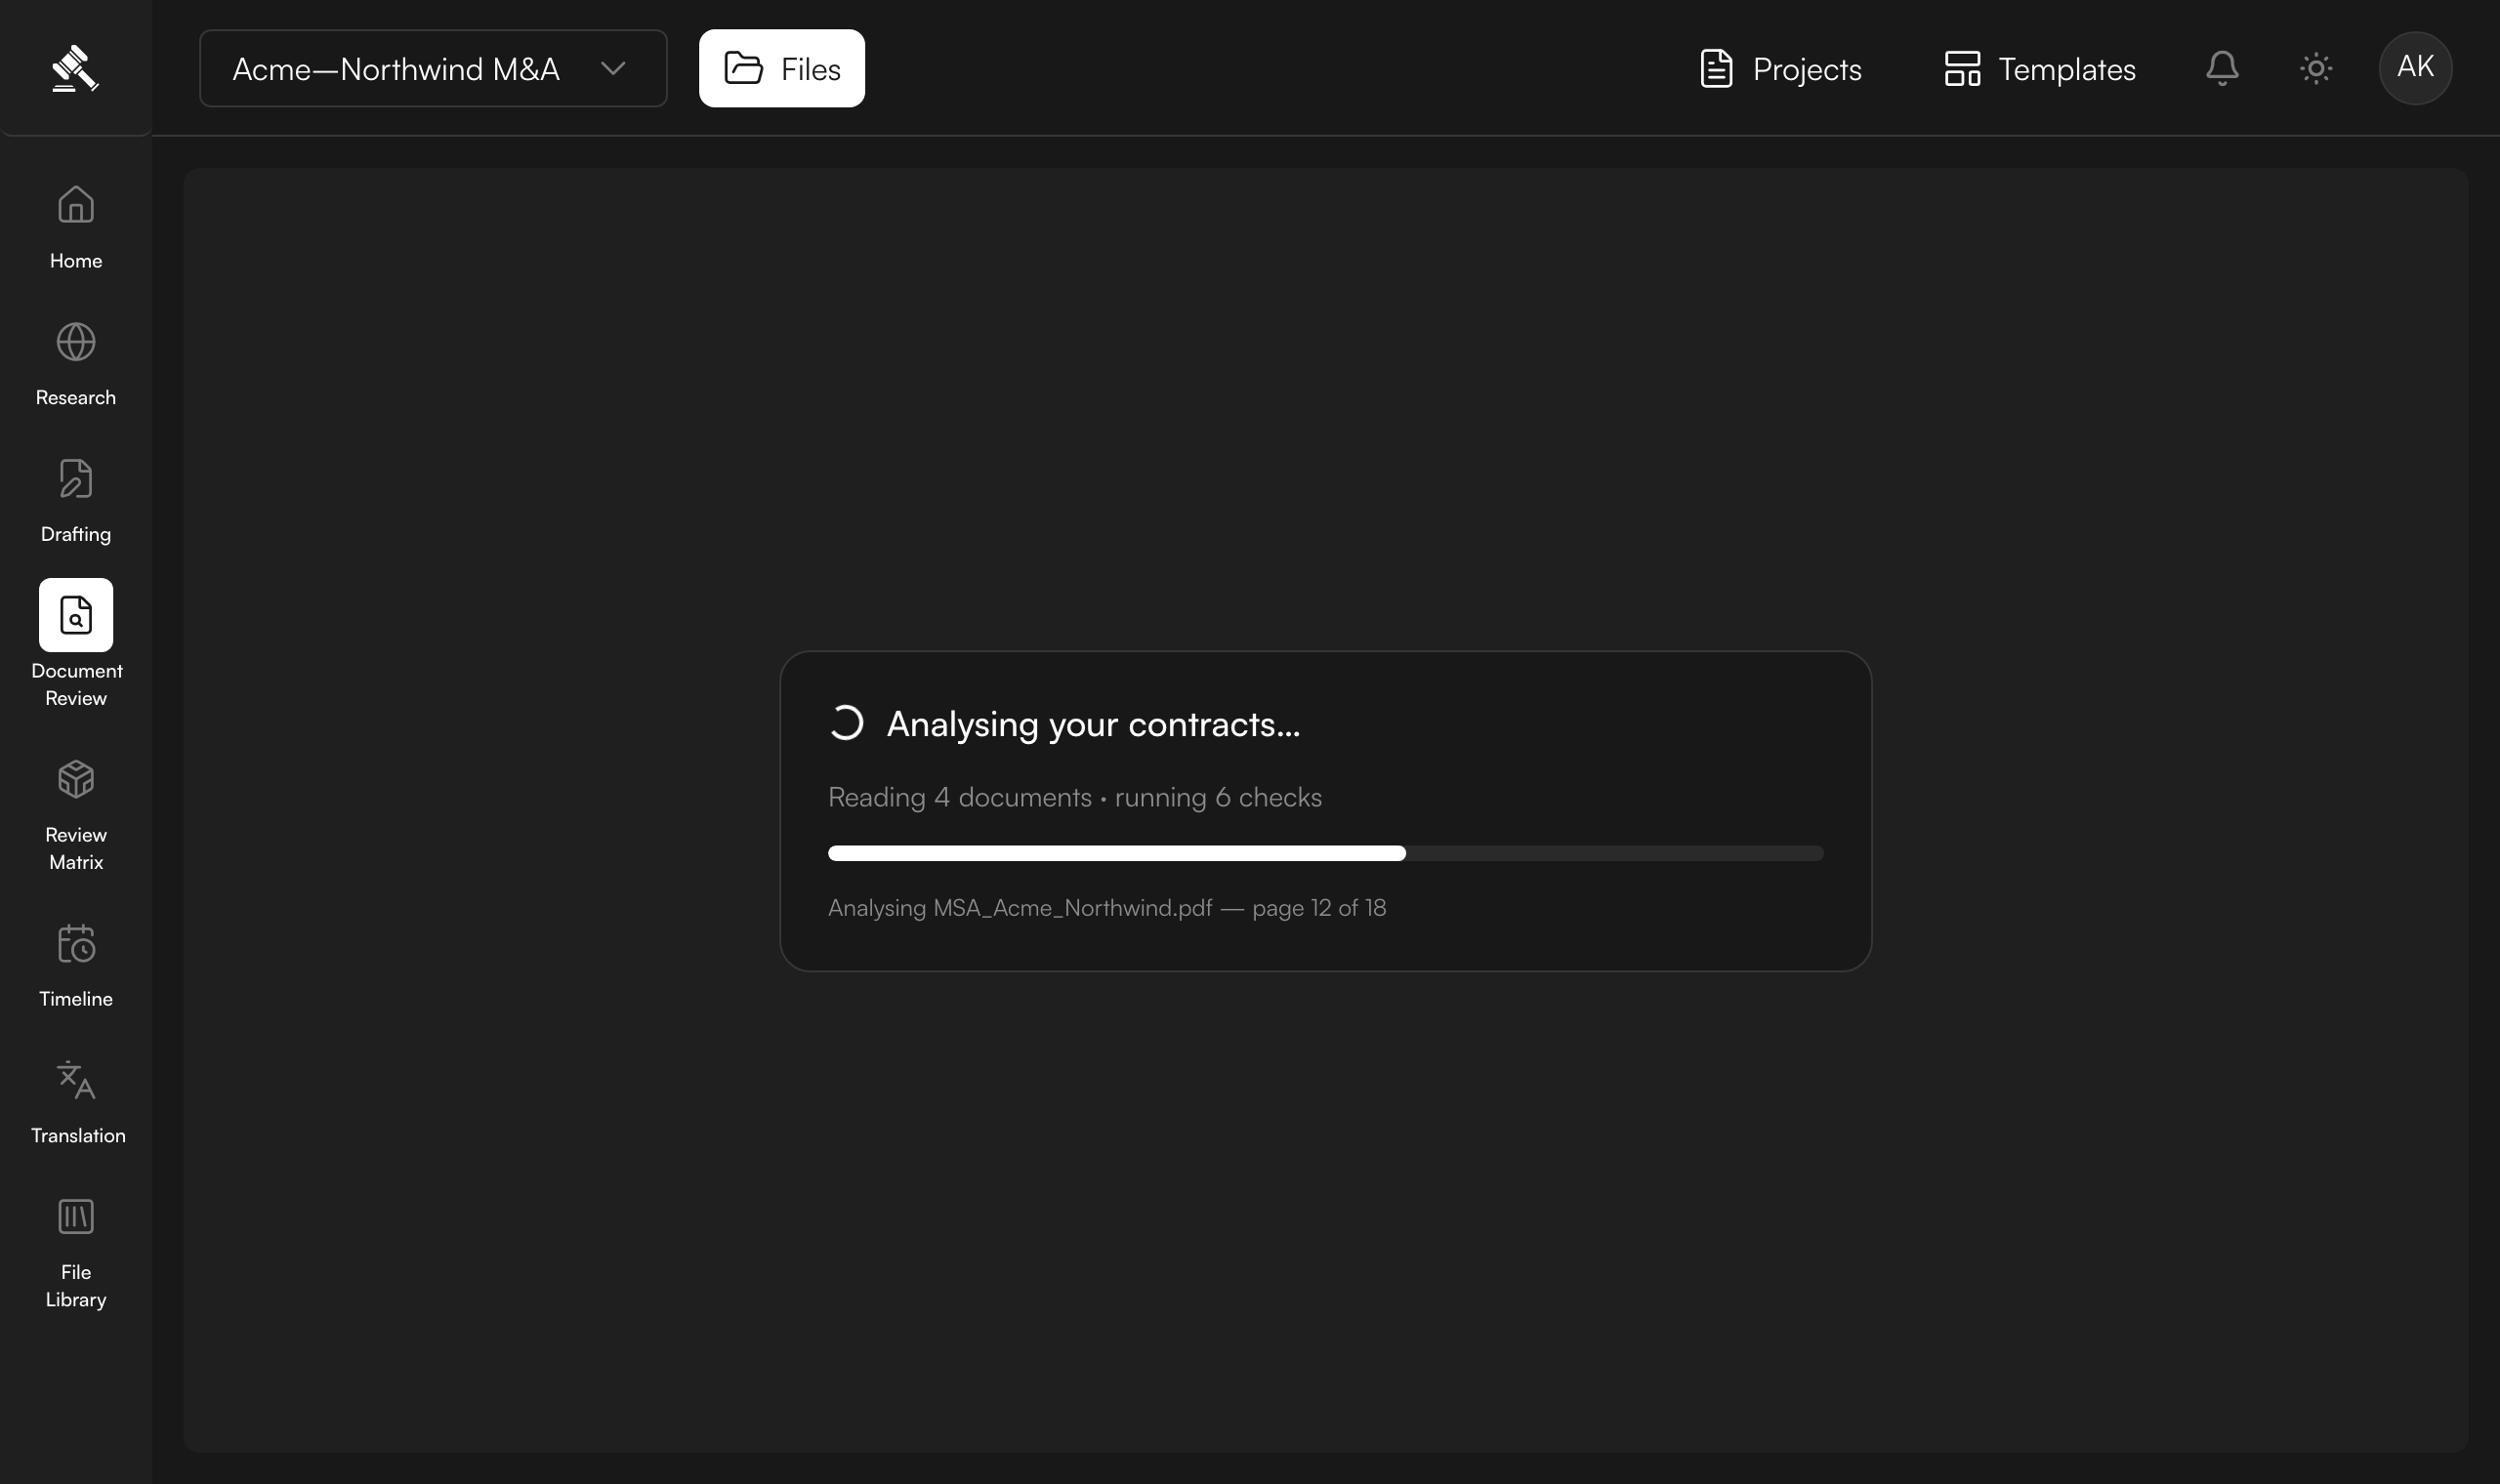The image size is (2500, 1484).
Task: Select the Drafting sidebar icon
Action: click(x=76, y=479)
